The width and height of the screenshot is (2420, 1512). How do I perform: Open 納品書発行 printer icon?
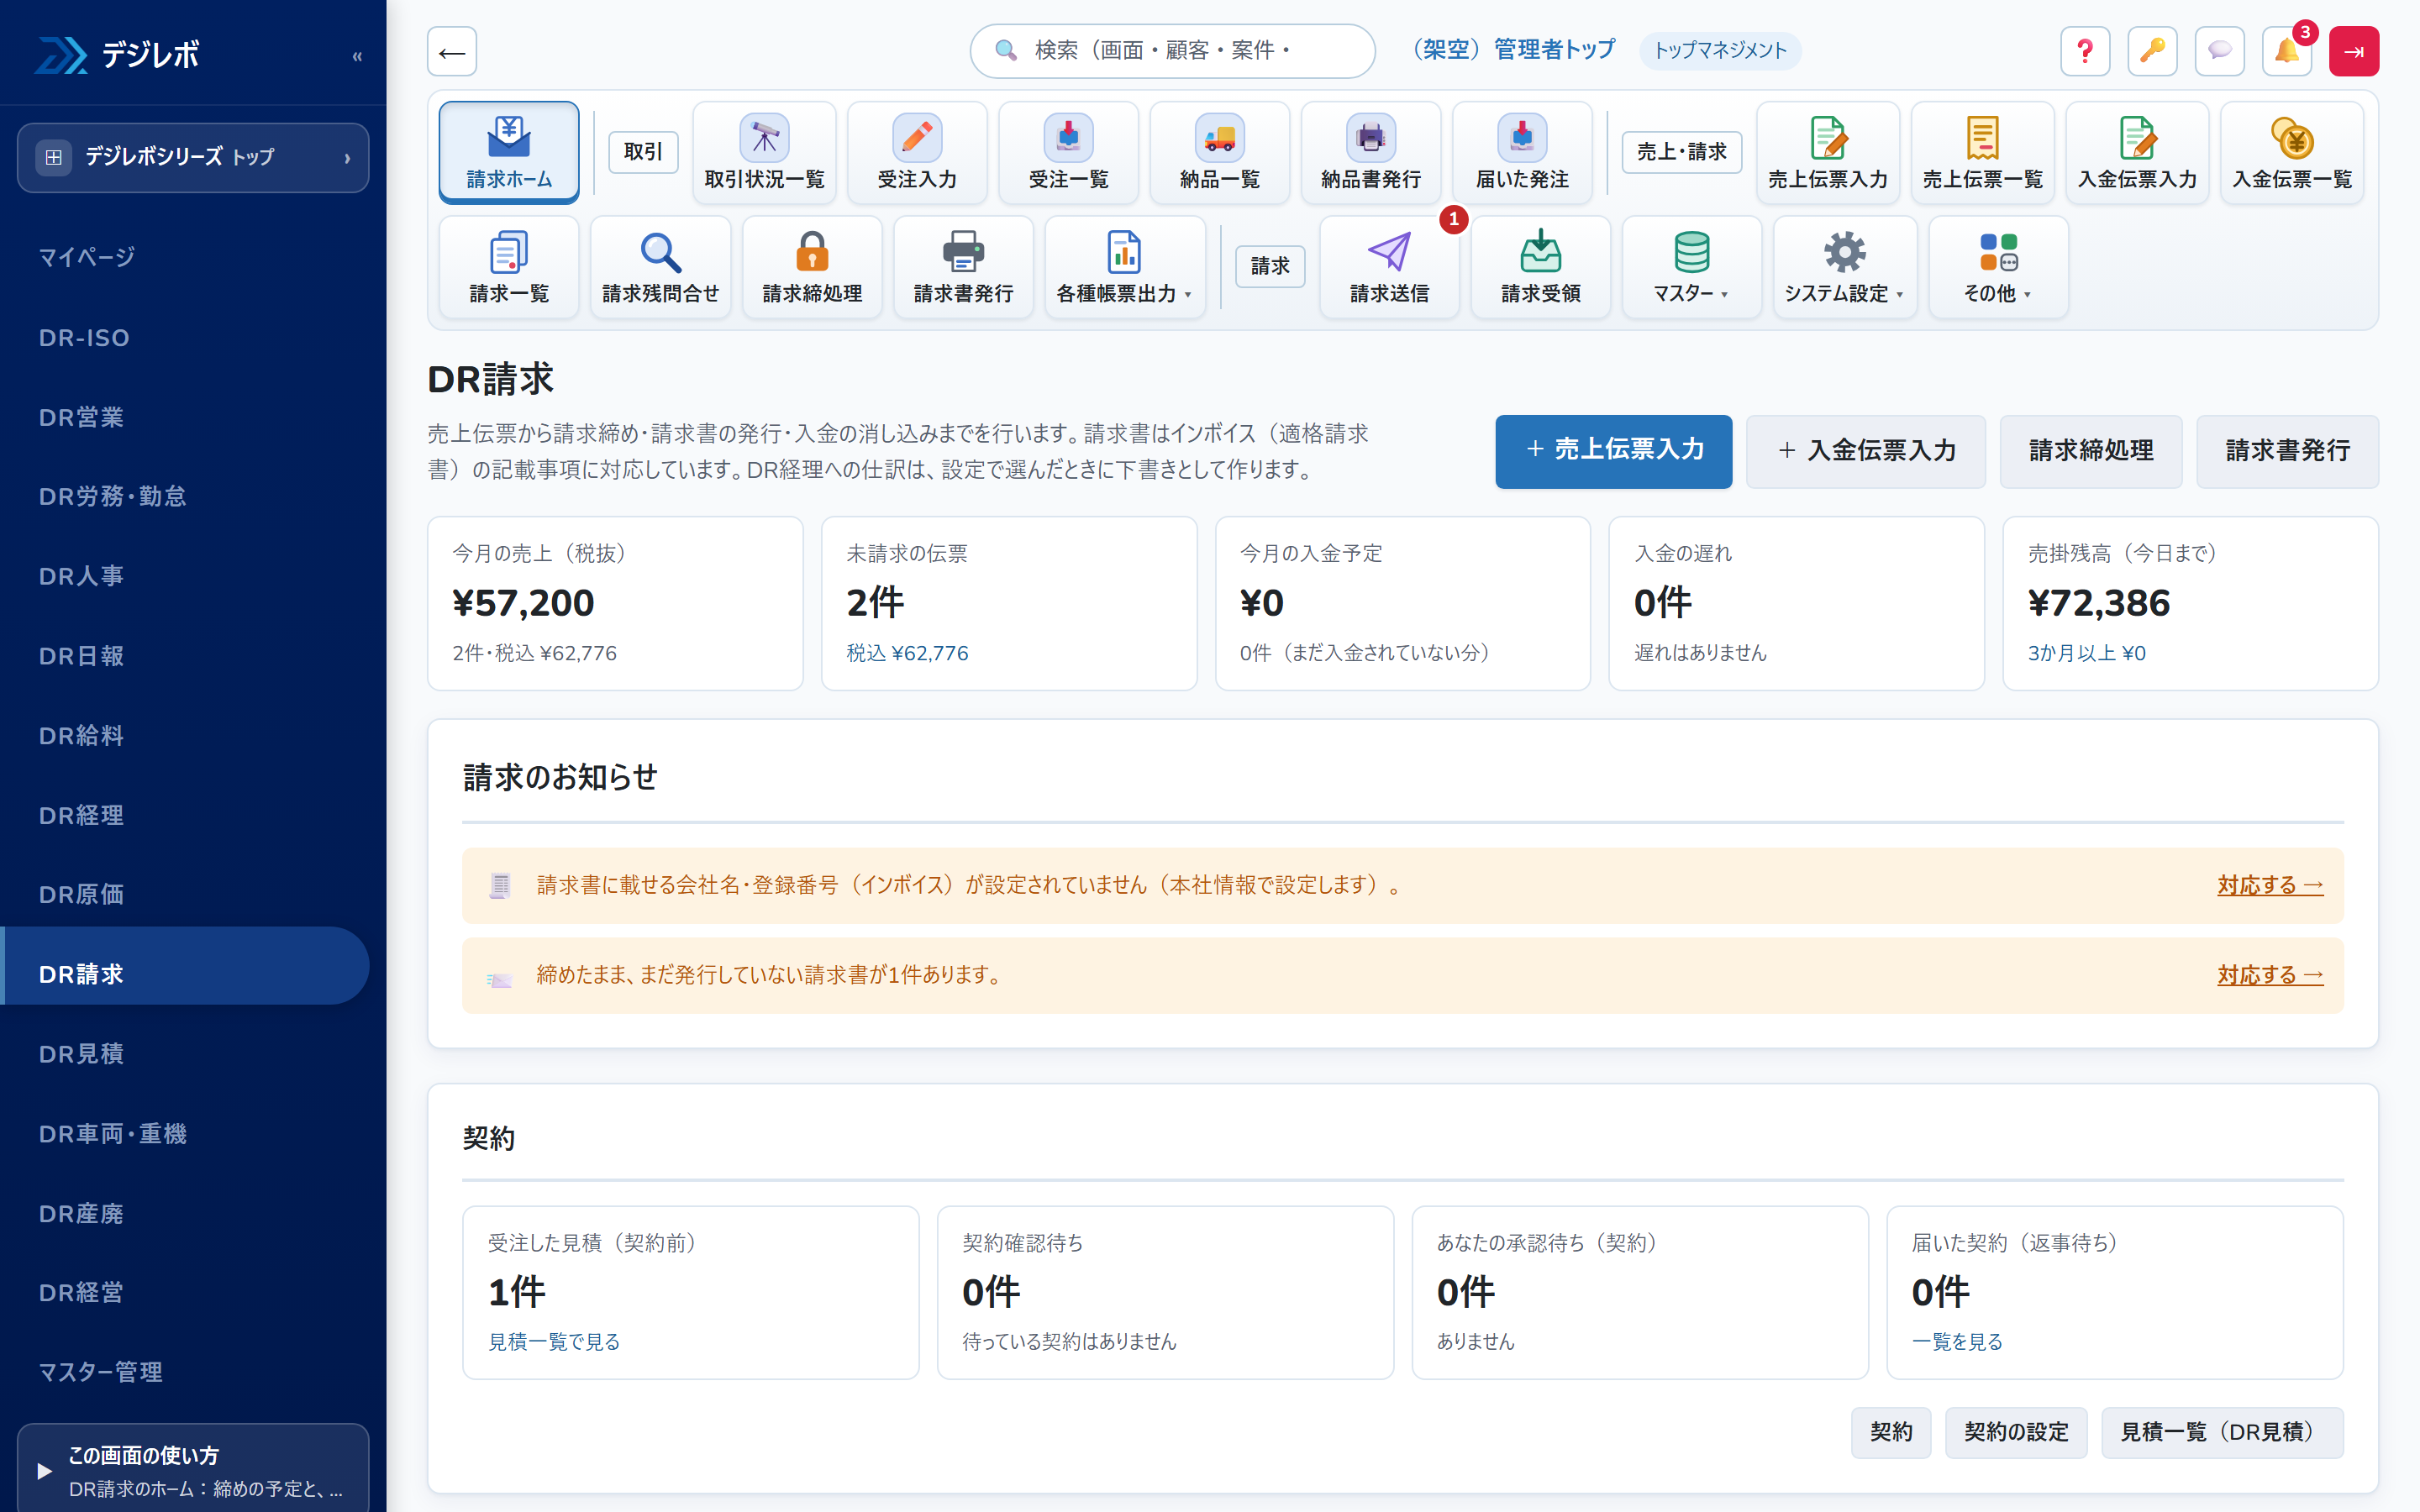click(x=1370, y=152)
